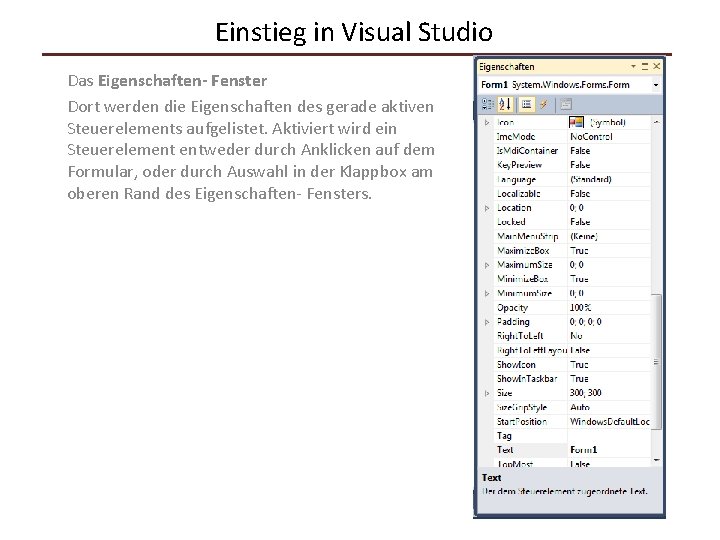720x540 pixels.
Task: Click the Eigenschaften- Fenster bold heading
Action: coord(182,81)
